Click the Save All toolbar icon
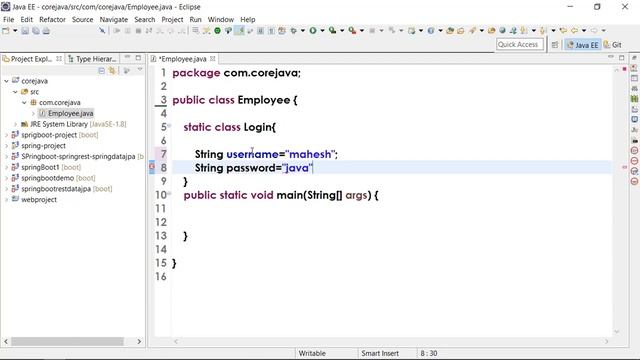The height and width of the screenshot is (360, 640). [36, 31]
